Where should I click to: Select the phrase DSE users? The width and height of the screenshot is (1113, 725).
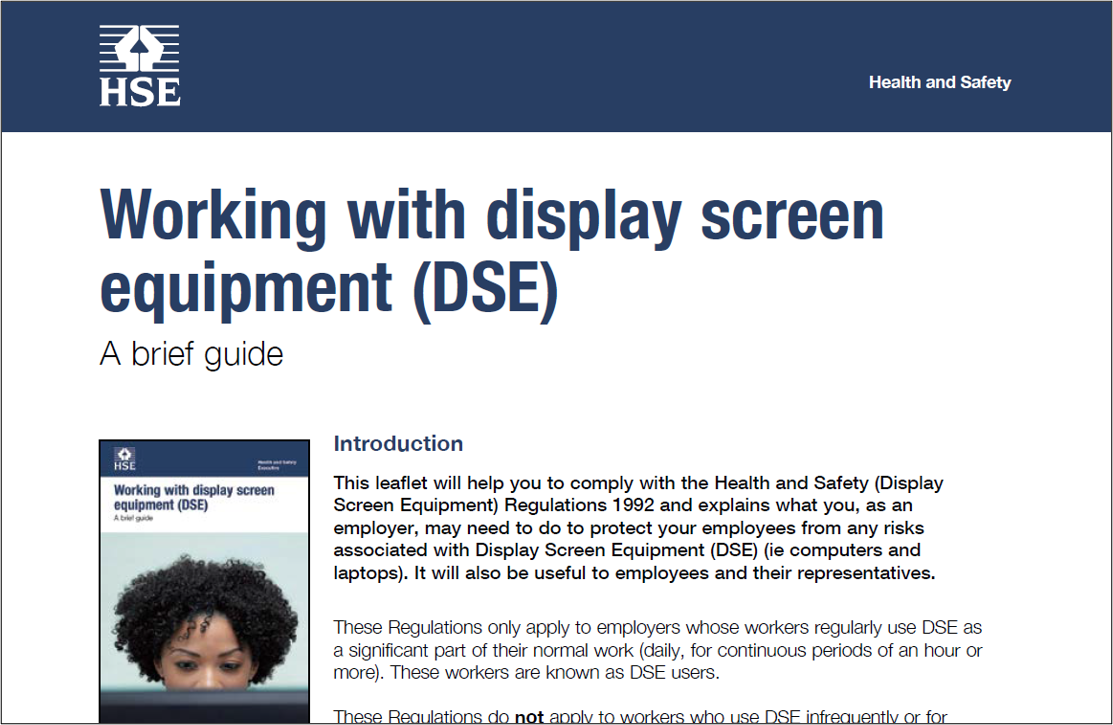click(674, 671)
